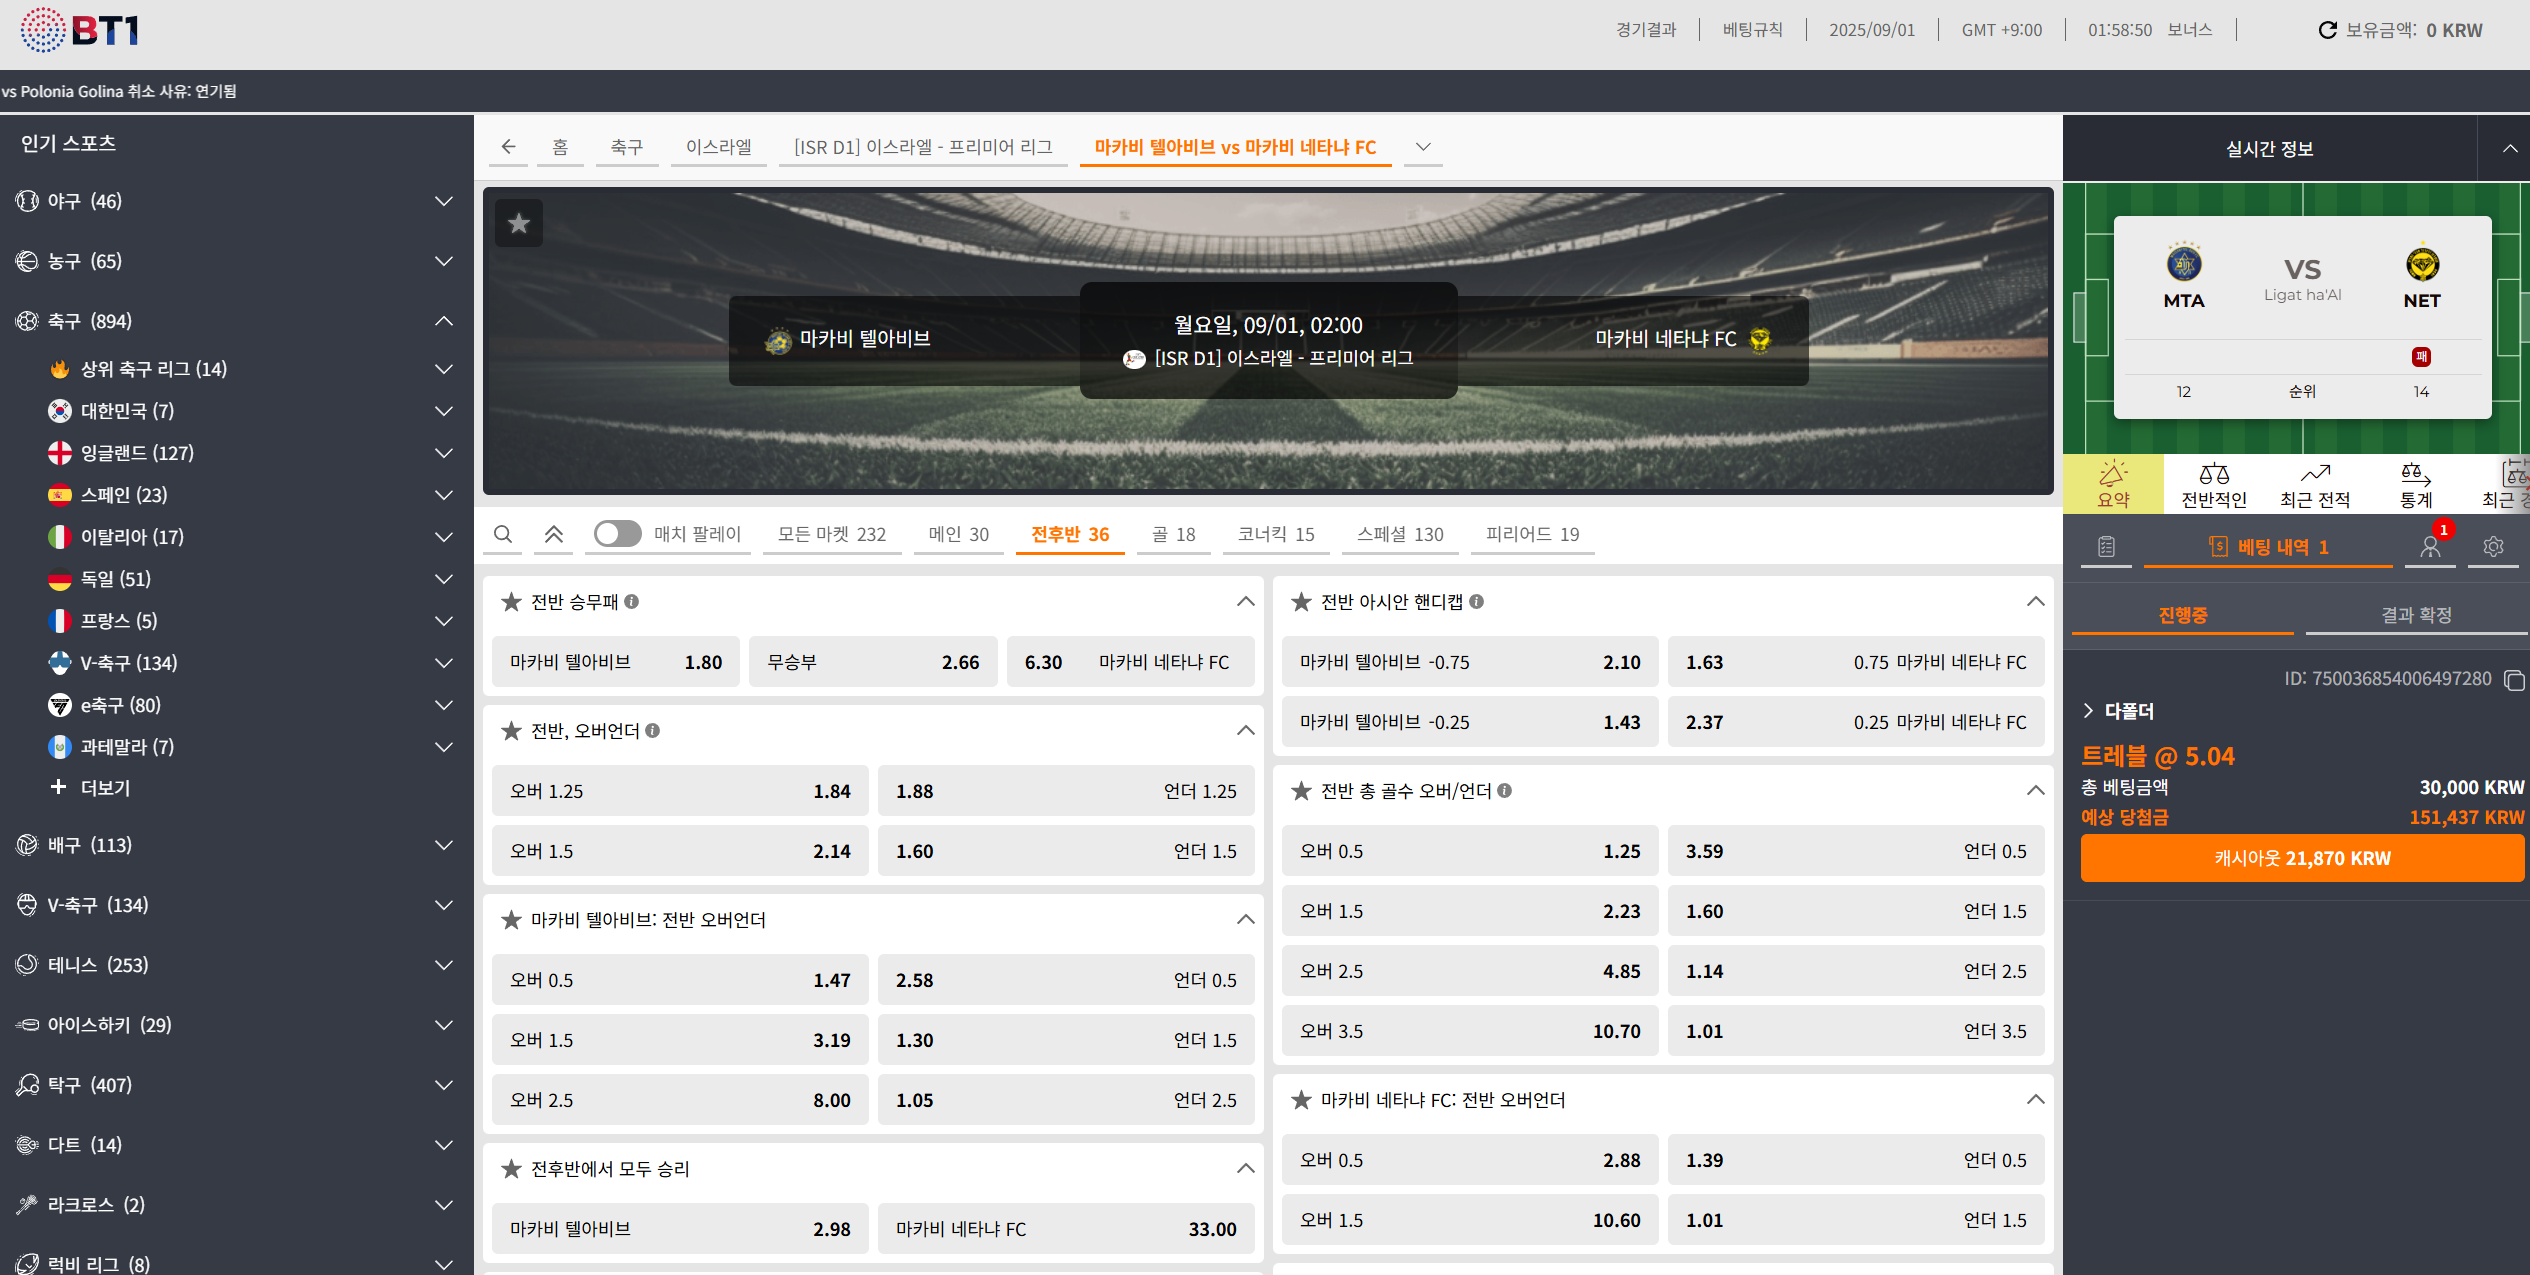Open the bet slip list icon
2530x1275 pixels.
[2106, 546]
